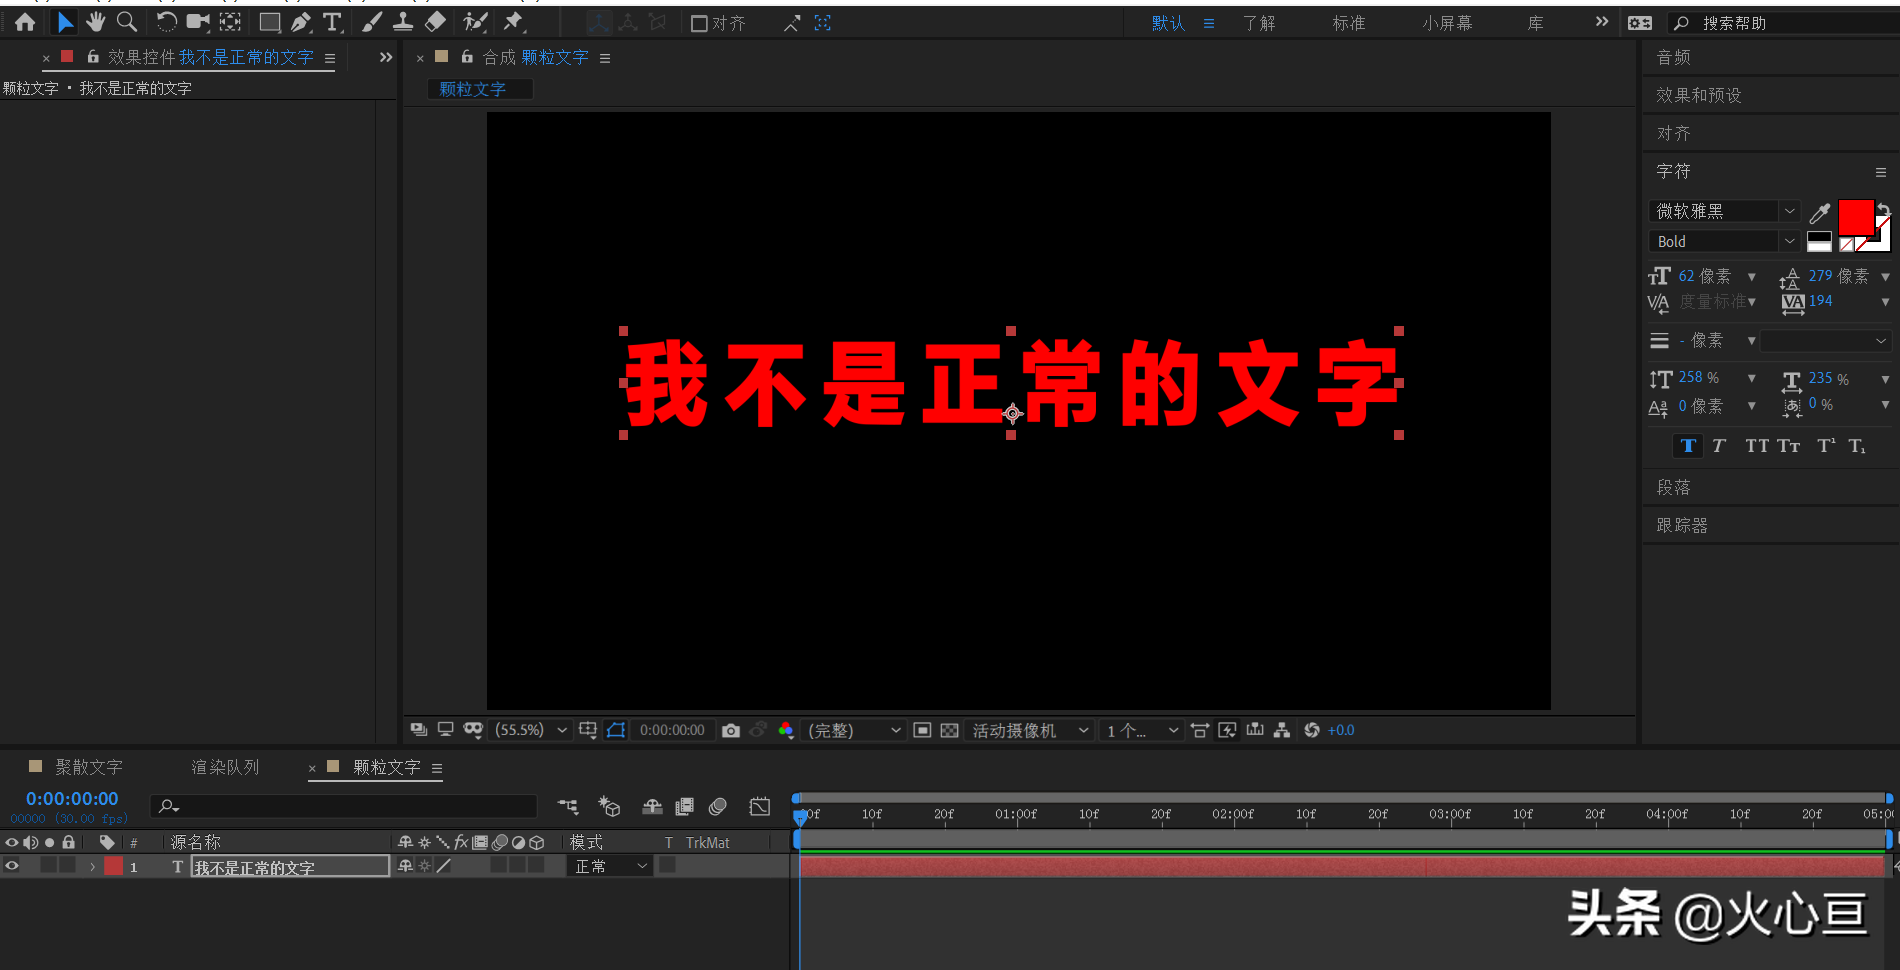Select the Rotation tool
Viewport: 1900px width, 970px height.
click(166, 22)
